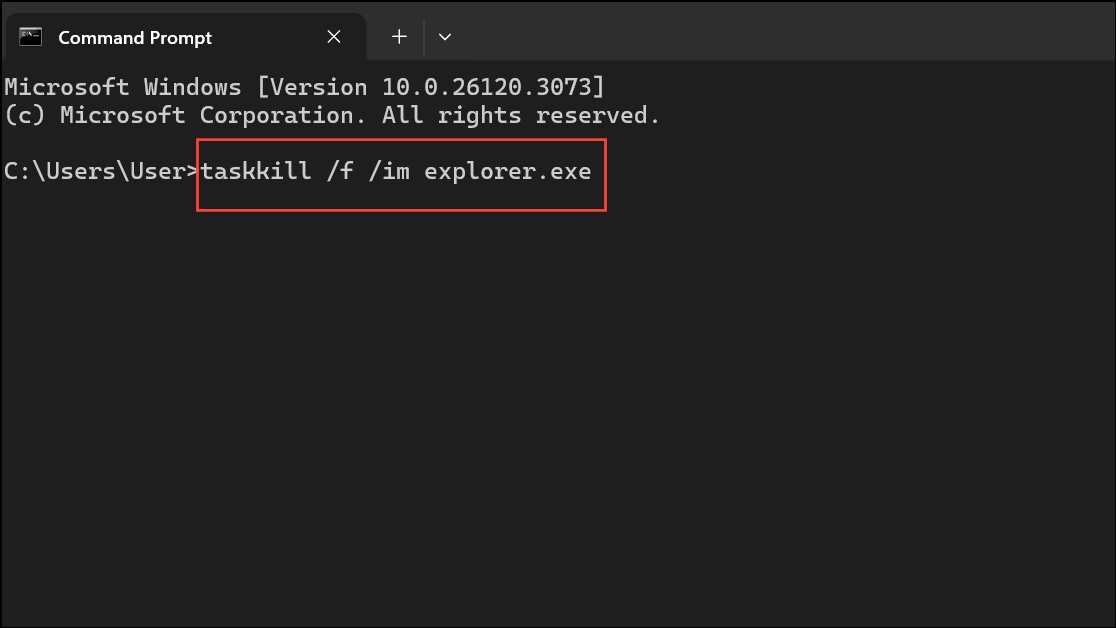Place cursor at end of taskkill command
Image resolution: width=1116 pixels, height=628 pixels.
593,171
